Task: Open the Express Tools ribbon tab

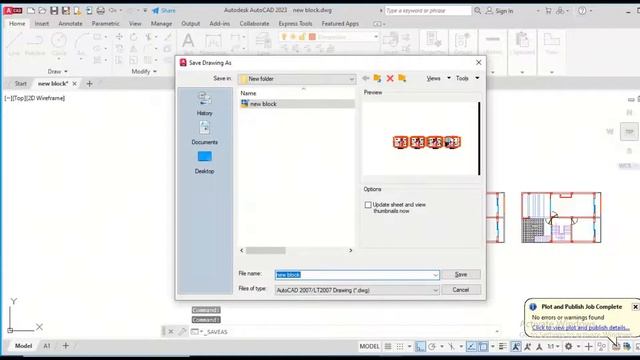Action: click(295, 24)
